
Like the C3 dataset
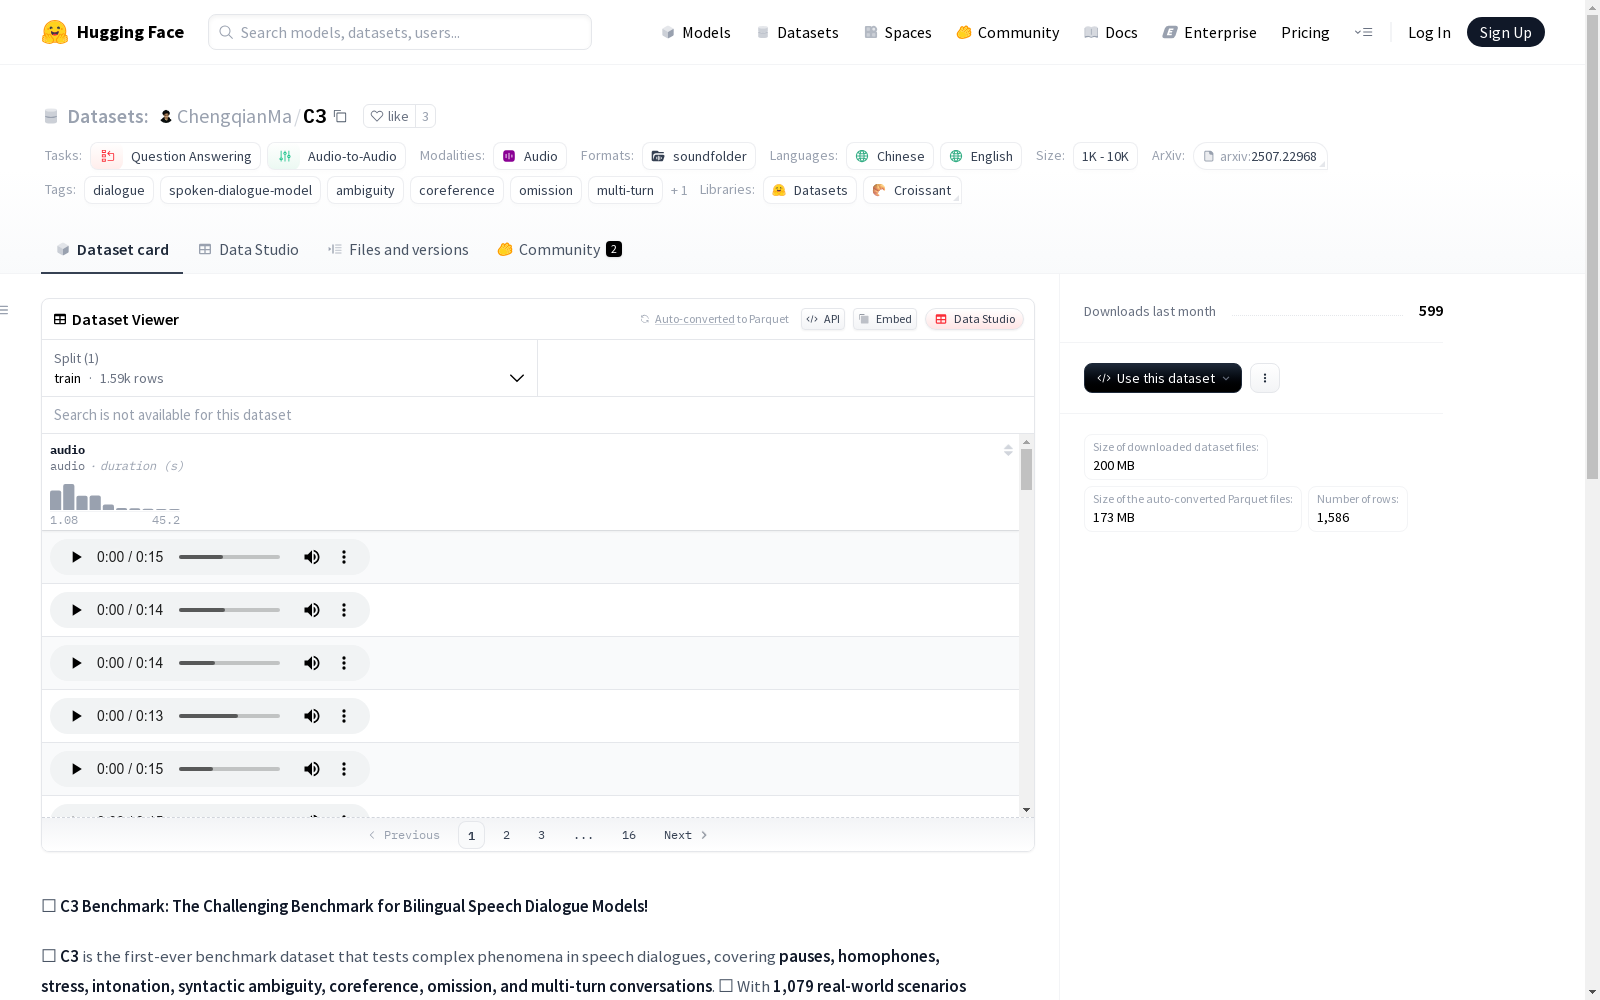point(389,116)
